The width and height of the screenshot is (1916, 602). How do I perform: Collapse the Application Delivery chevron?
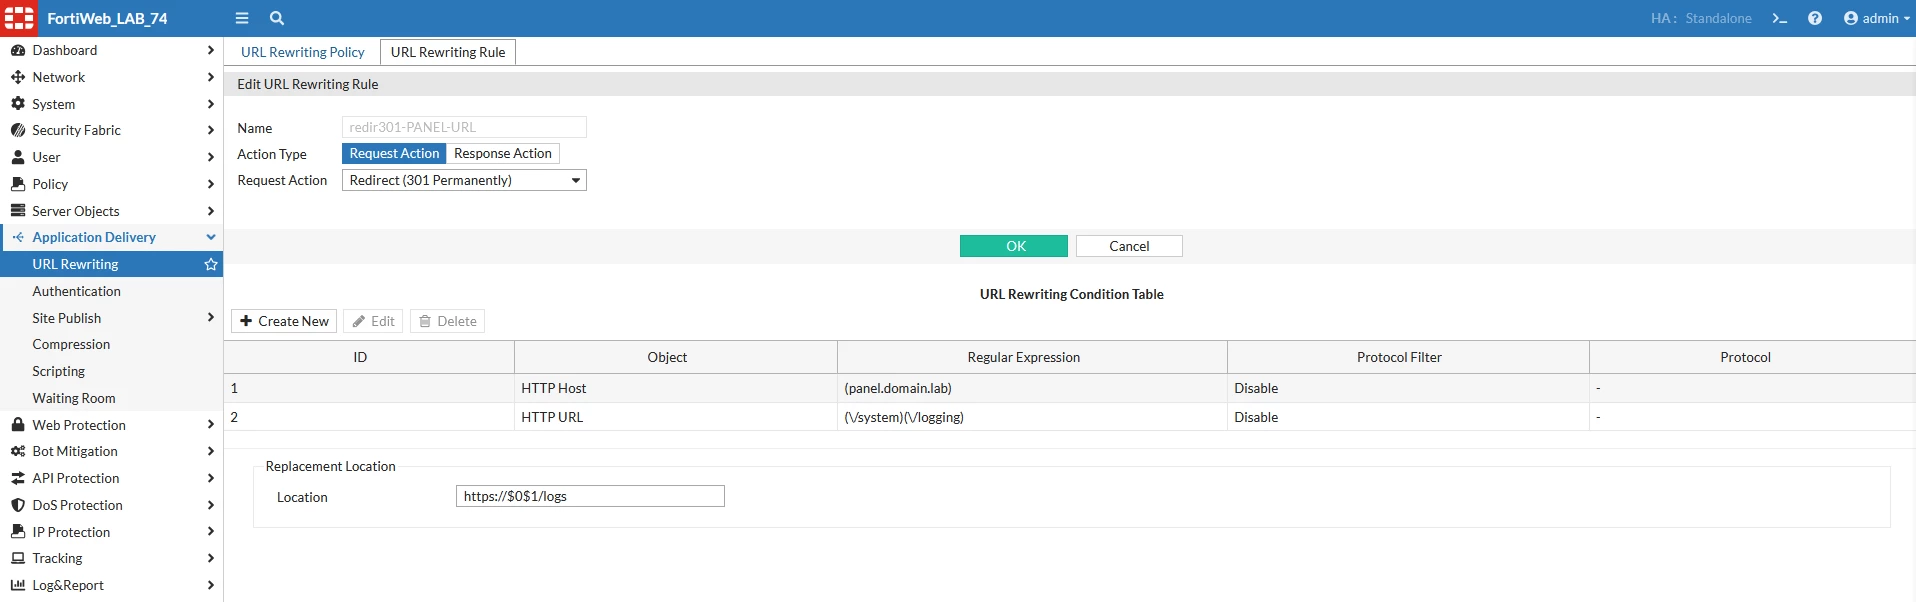(x=210, y=237)
